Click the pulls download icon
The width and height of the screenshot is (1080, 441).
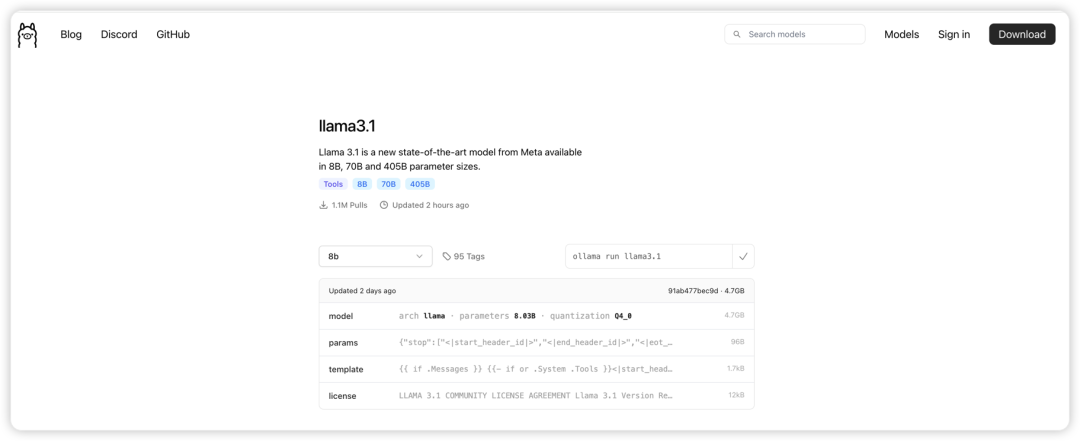point(324,205)
